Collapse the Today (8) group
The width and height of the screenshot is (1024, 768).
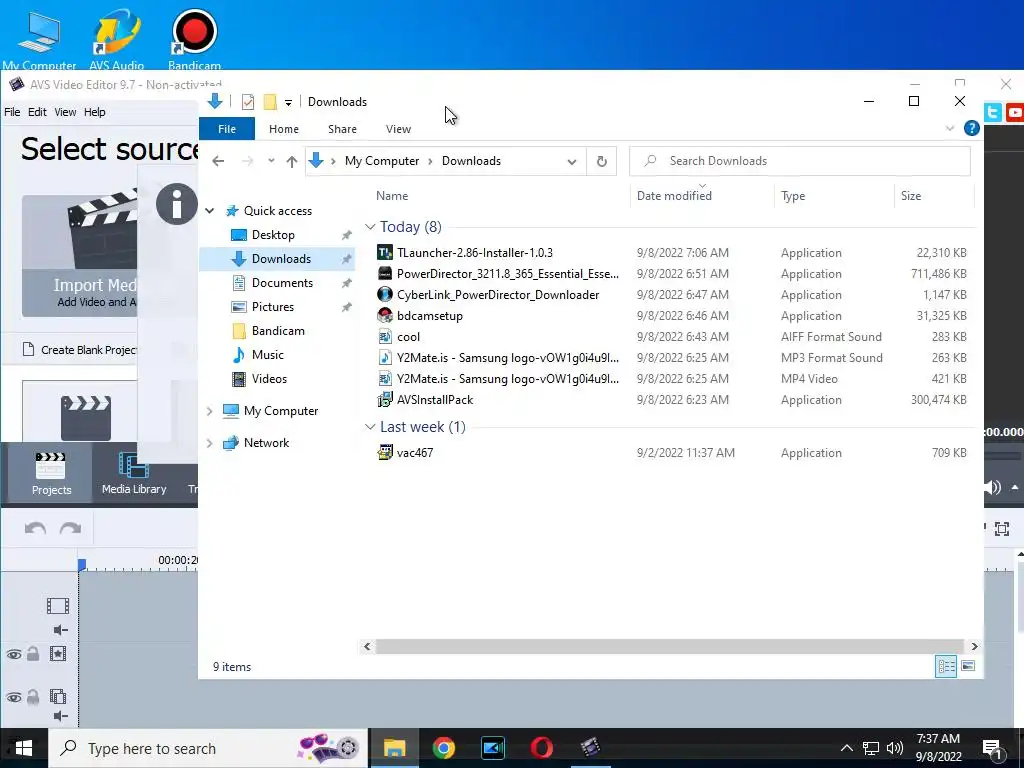[370, 227]
